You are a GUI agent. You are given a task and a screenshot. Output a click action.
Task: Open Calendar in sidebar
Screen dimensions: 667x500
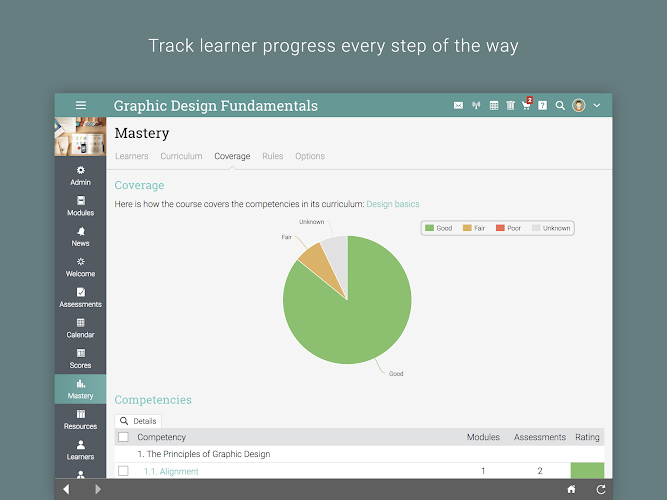coord(80,328)
